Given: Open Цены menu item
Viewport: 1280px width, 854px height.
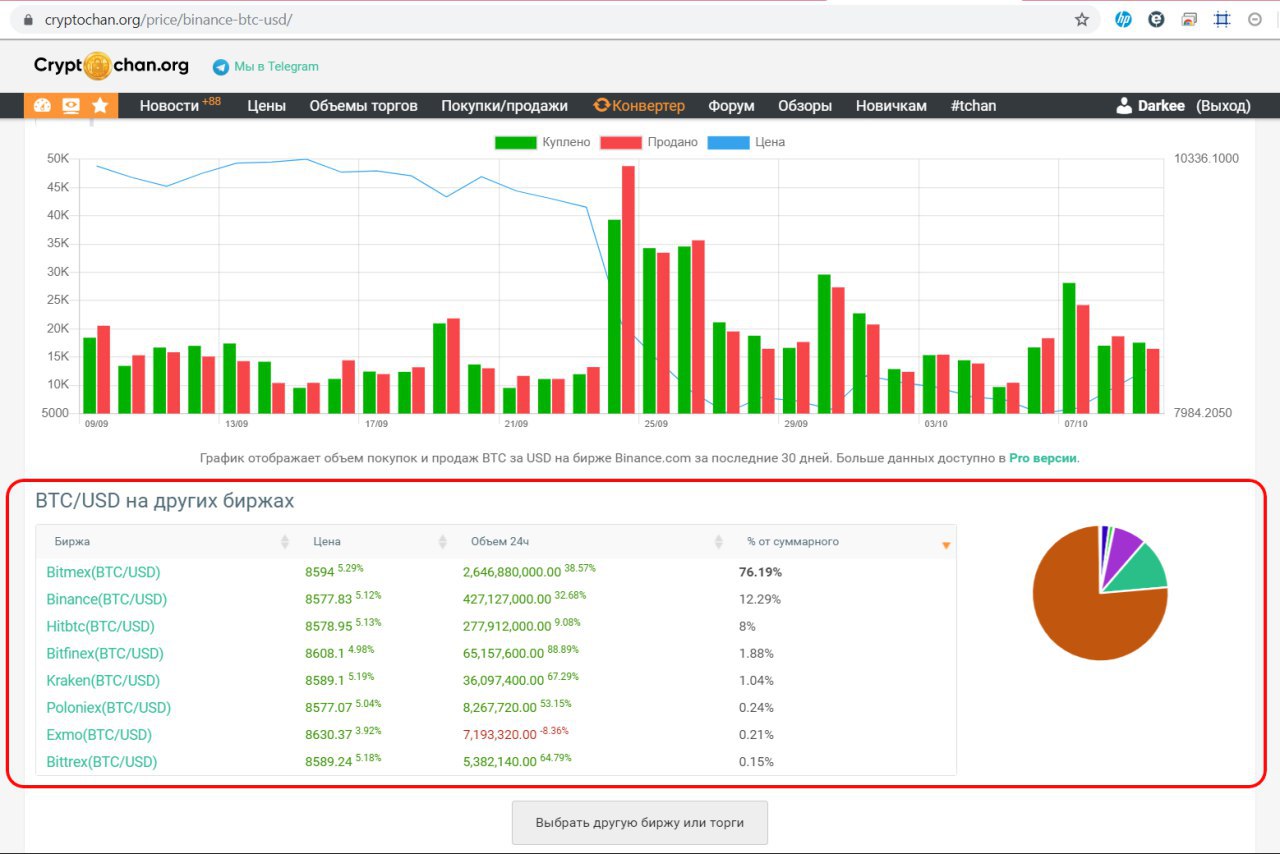Looking at the screenshot, I should pos(266,105).
